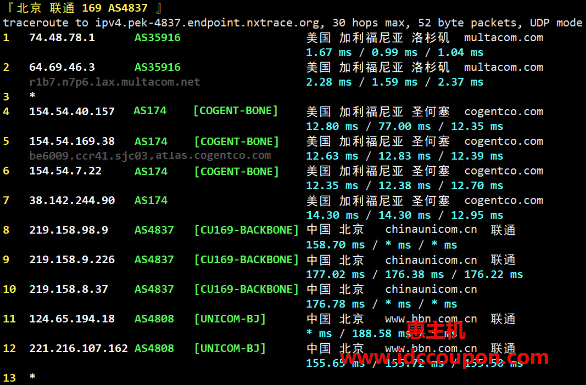The width and height of the screenshot is (586, 385).
Task: Click multacom.com on hop 2 row
Action: pos(504,67)
